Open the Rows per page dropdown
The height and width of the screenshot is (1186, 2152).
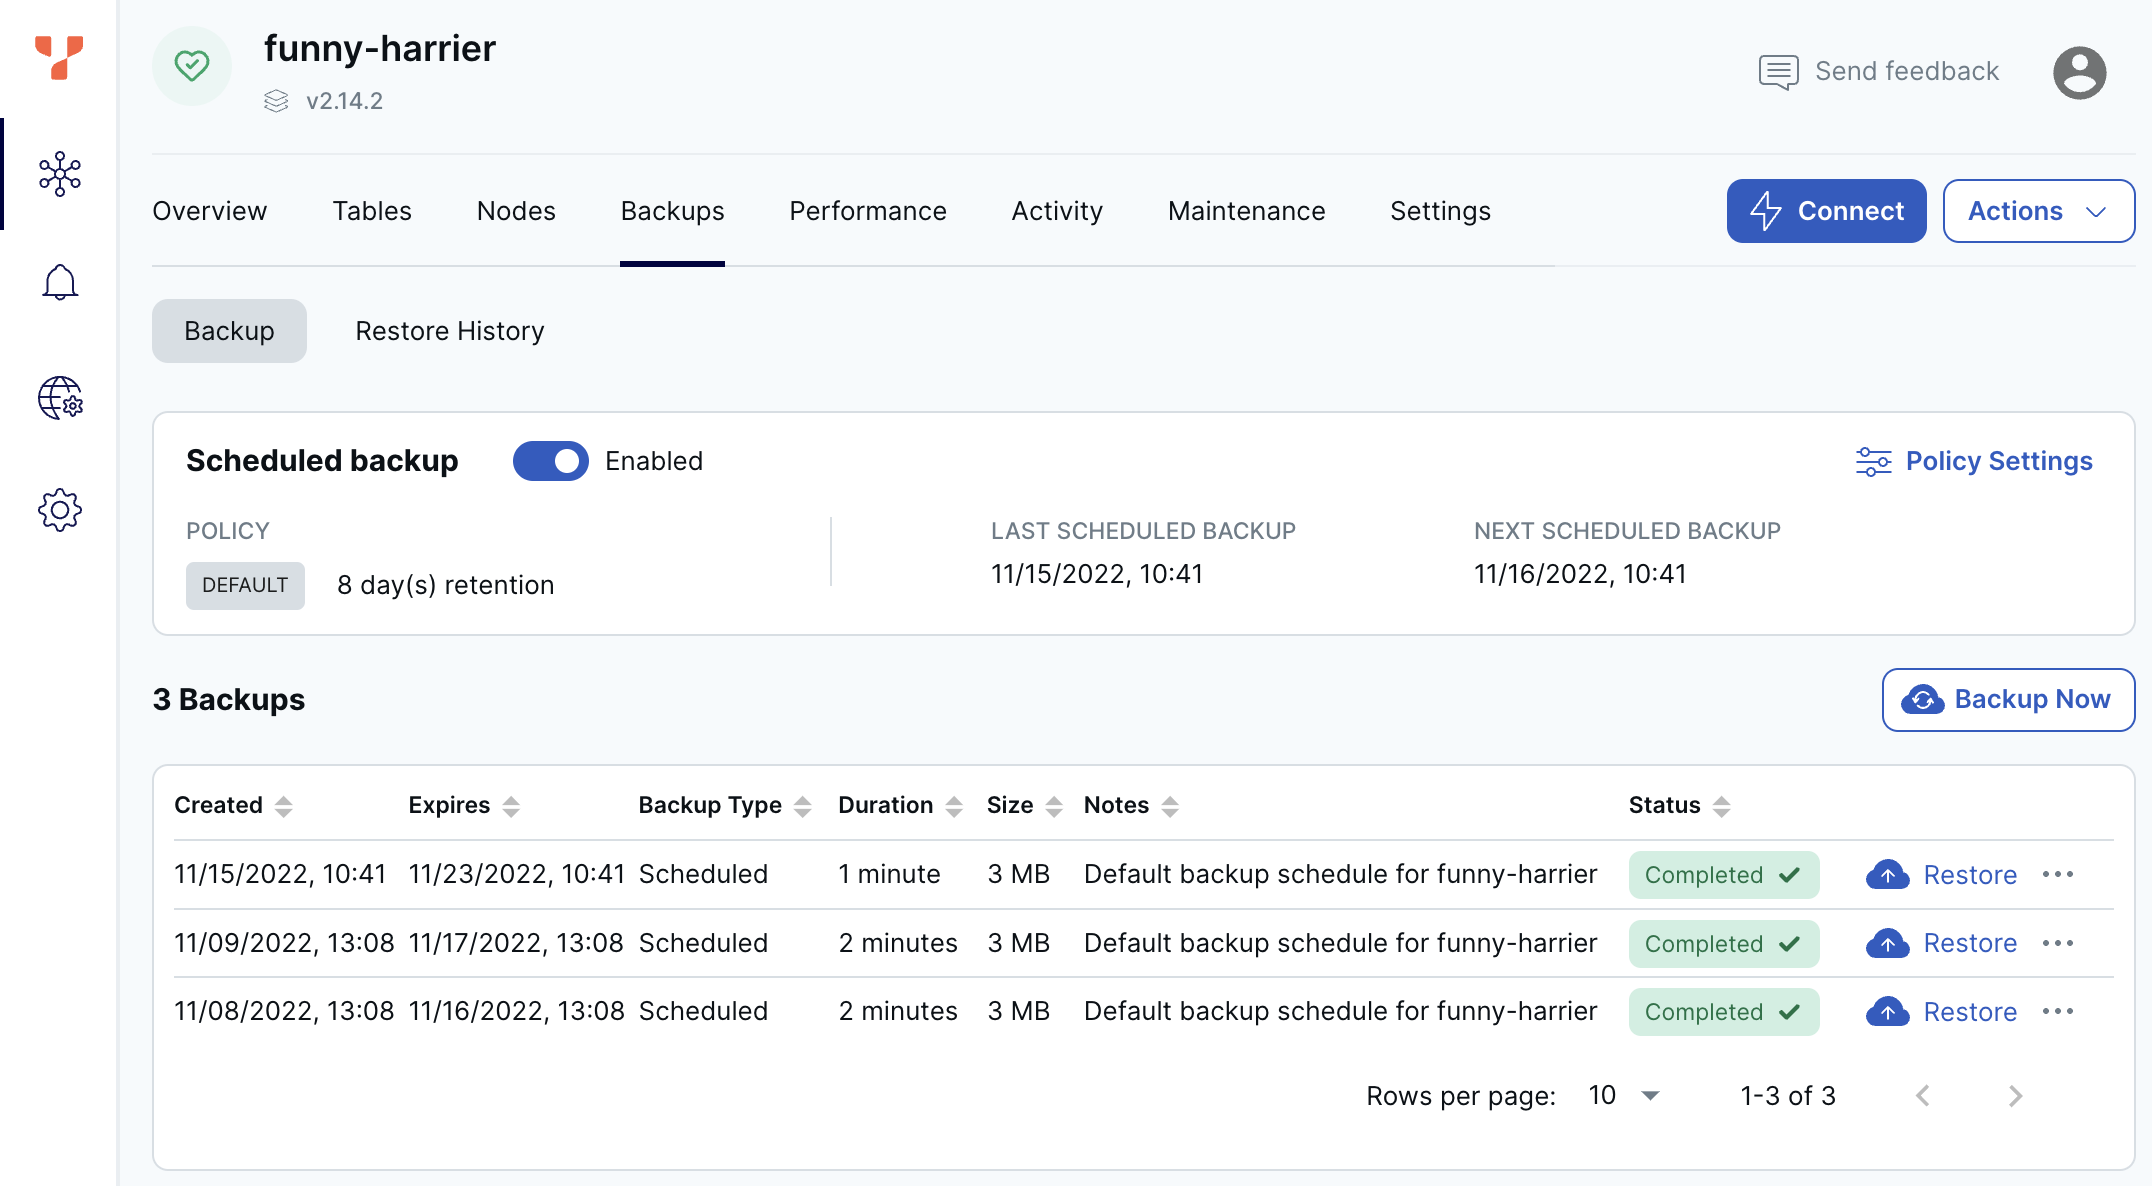[x=1625, y=1096]
